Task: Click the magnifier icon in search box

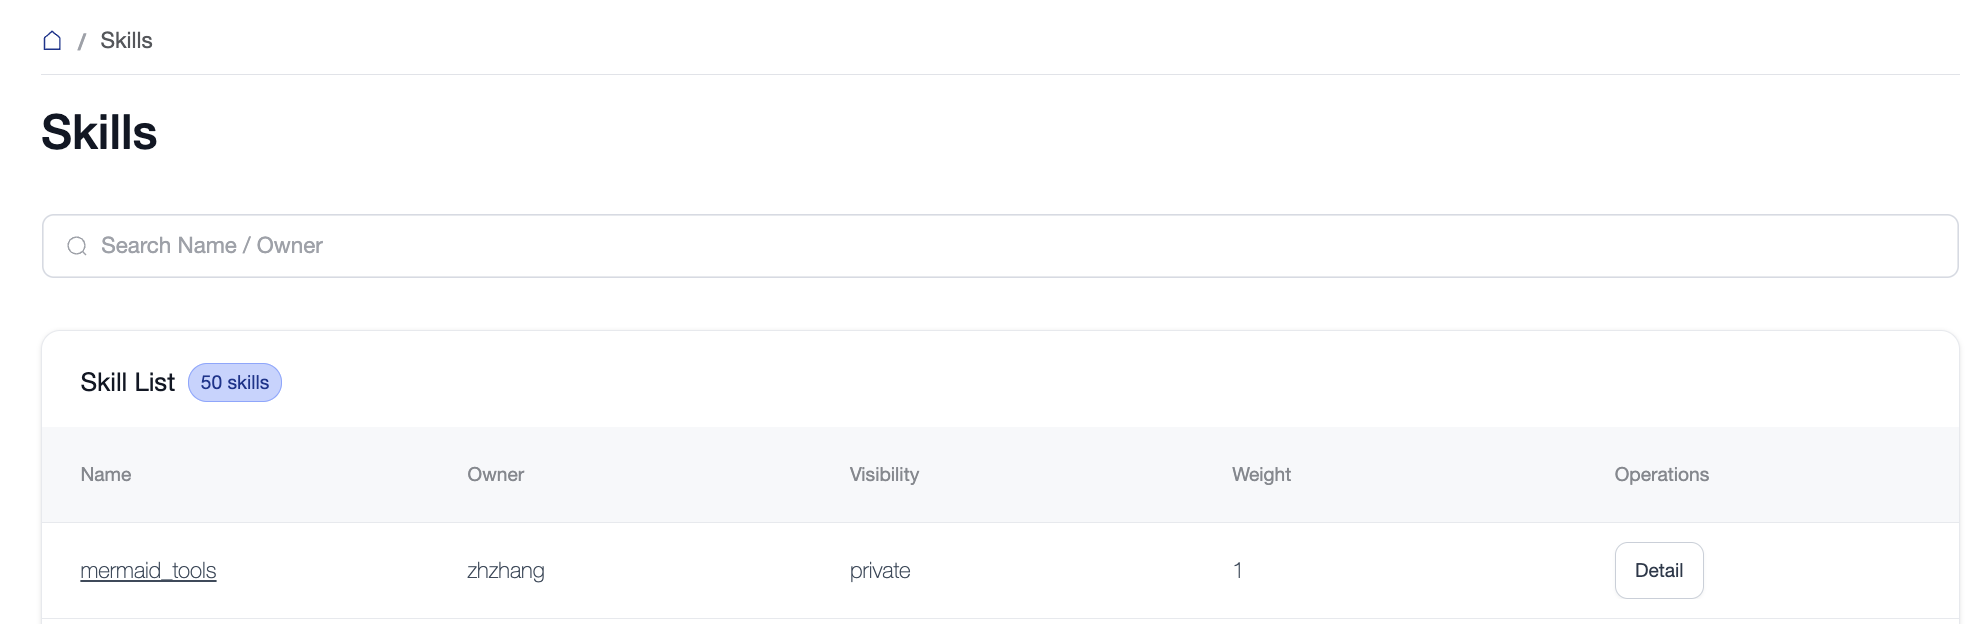Action: (77, 246)
